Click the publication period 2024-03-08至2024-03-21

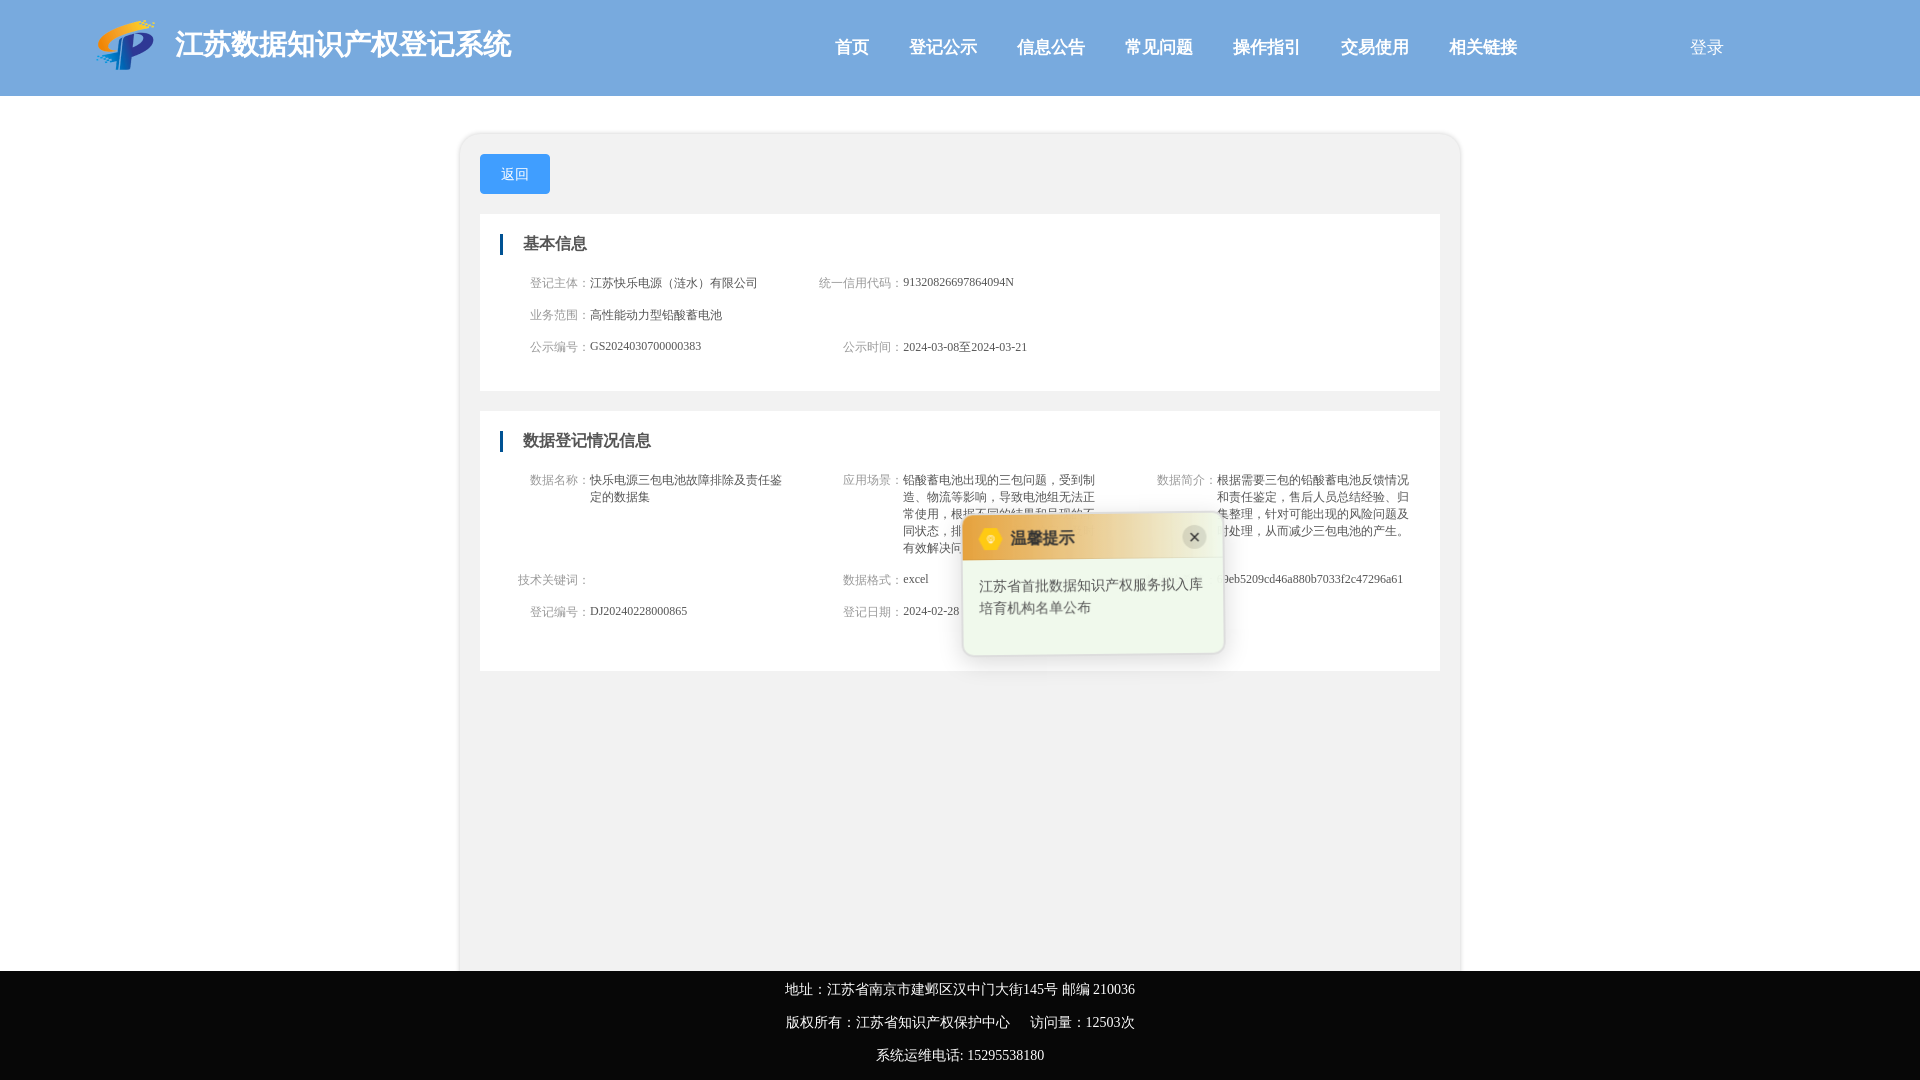click(965, 347)
